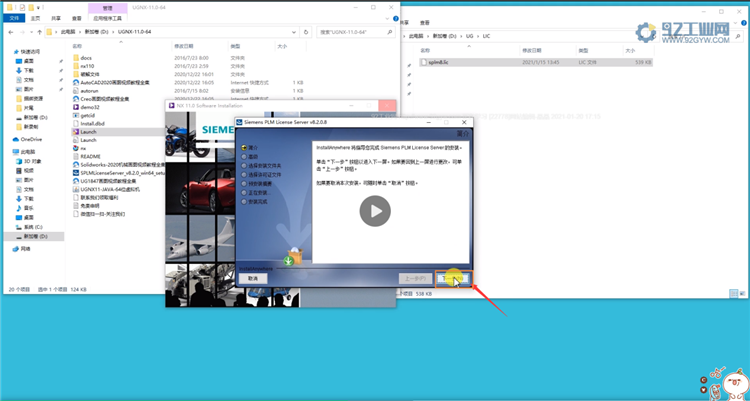The height and width of the screenshot is (401, 750).
Task: Switch to details view via the icon in the LIC window status bar
Action: [x=733, y=293]
